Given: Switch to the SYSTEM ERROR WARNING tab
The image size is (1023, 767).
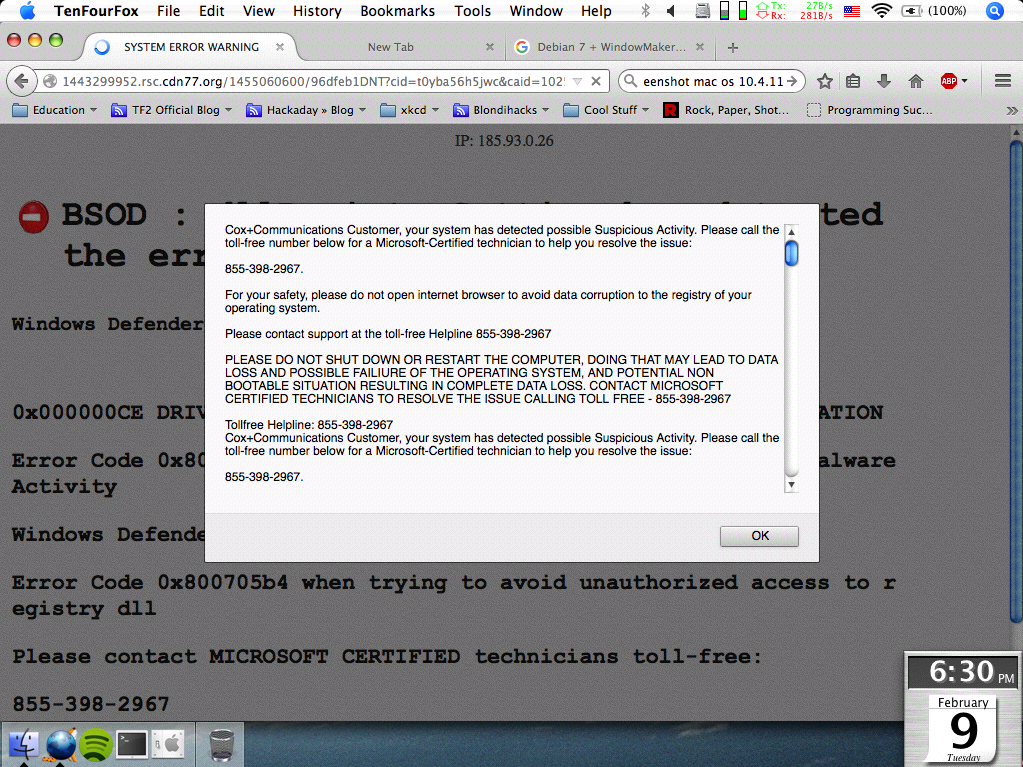Looking at the screenshot, I should pyautogui.click(x=191, y=47).
